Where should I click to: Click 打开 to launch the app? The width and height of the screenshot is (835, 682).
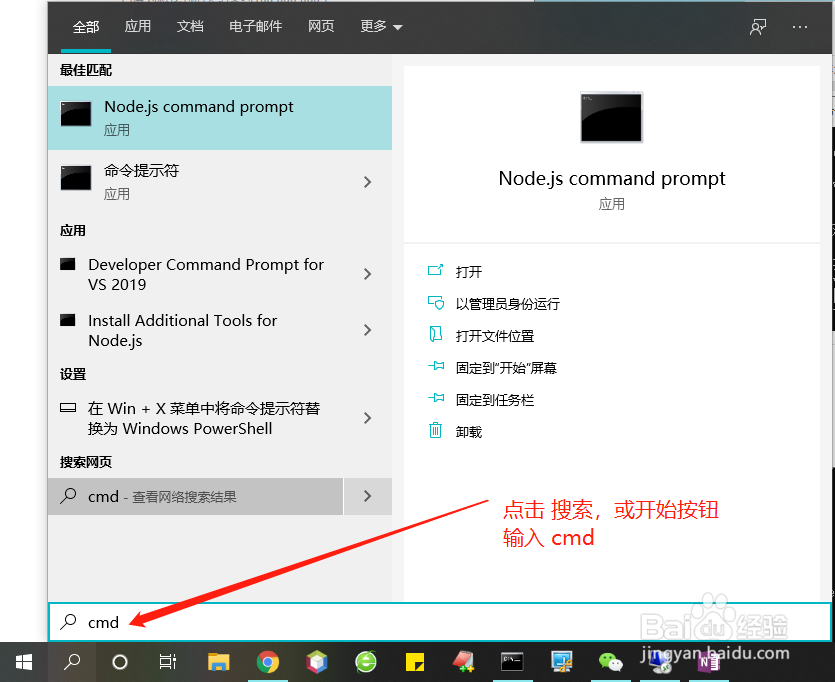(x=469, y=272)
